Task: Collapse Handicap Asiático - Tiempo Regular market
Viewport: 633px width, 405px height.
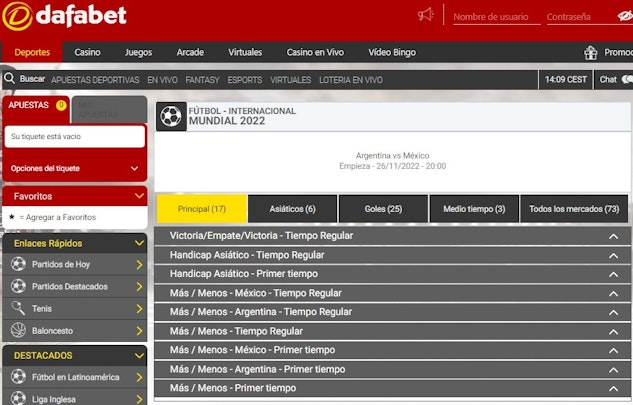Action: pos(613,256)
